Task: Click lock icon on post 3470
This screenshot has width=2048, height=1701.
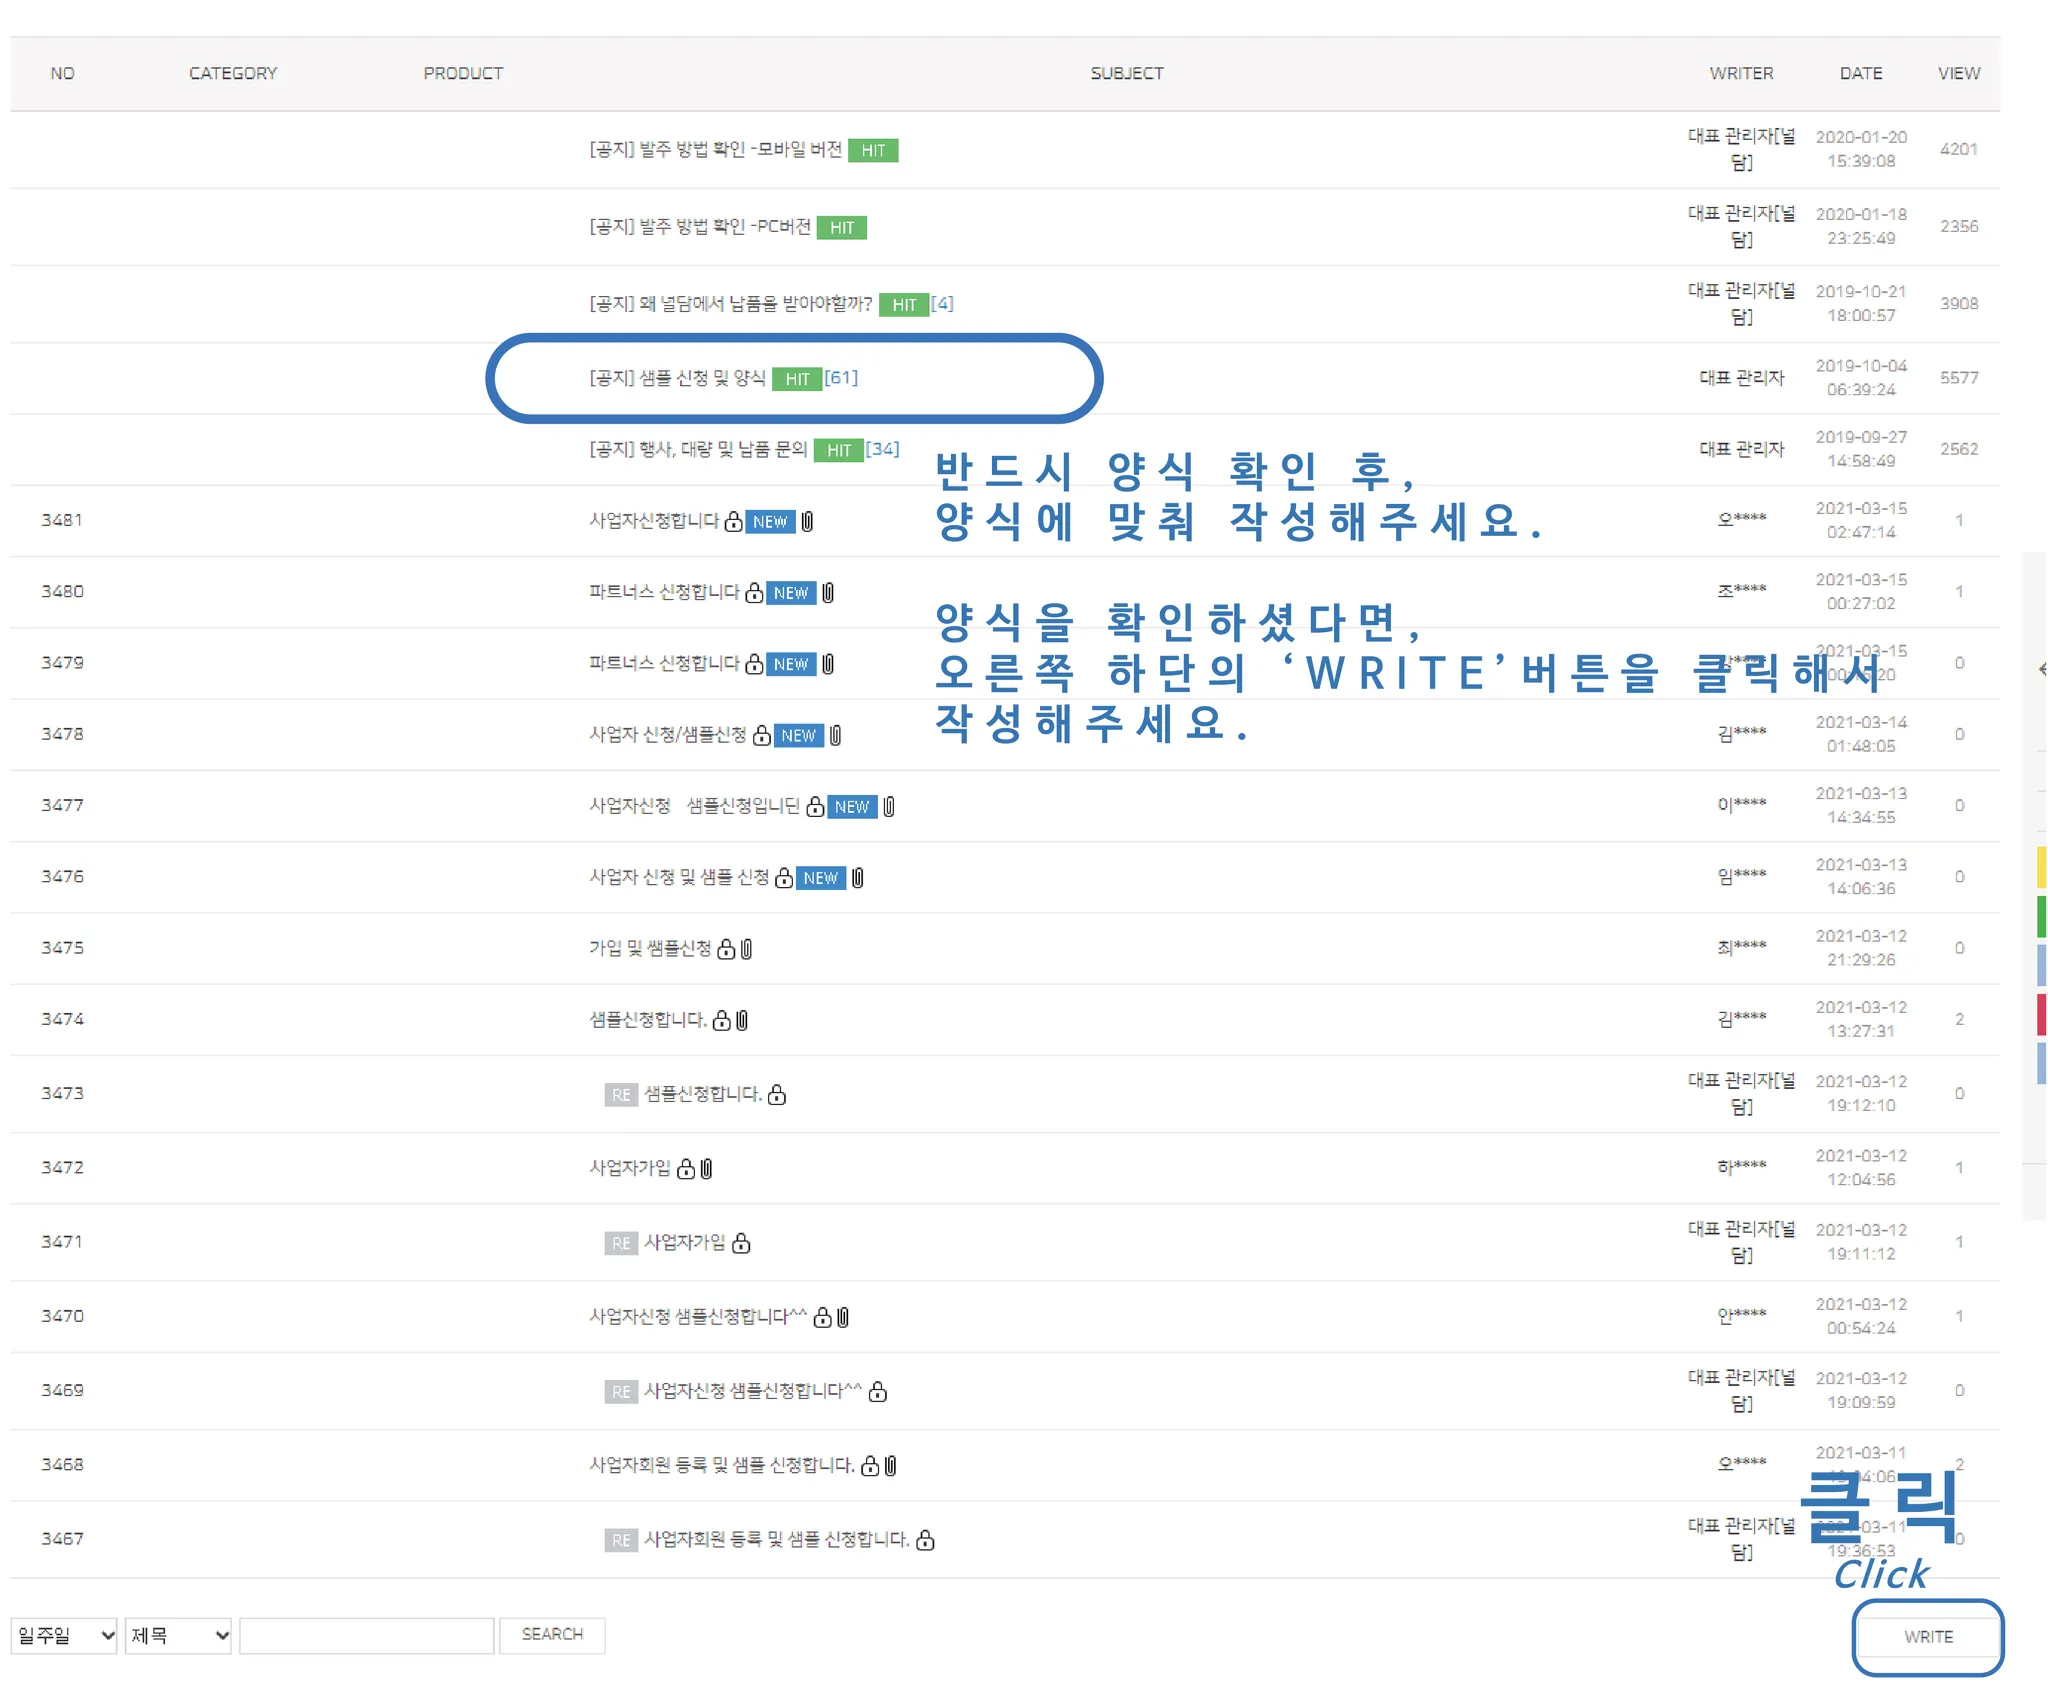Action: click(822, 1318)
